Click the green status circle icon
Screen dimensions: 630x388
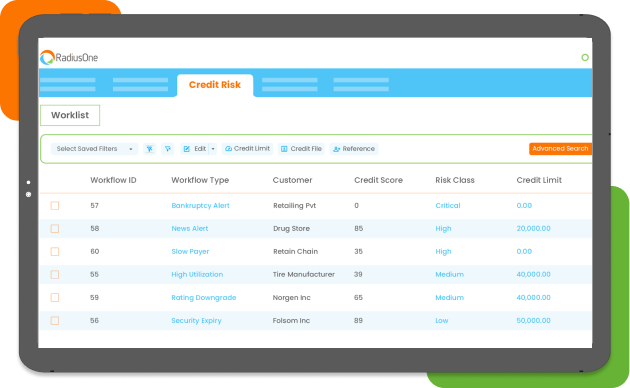(585, 57)
